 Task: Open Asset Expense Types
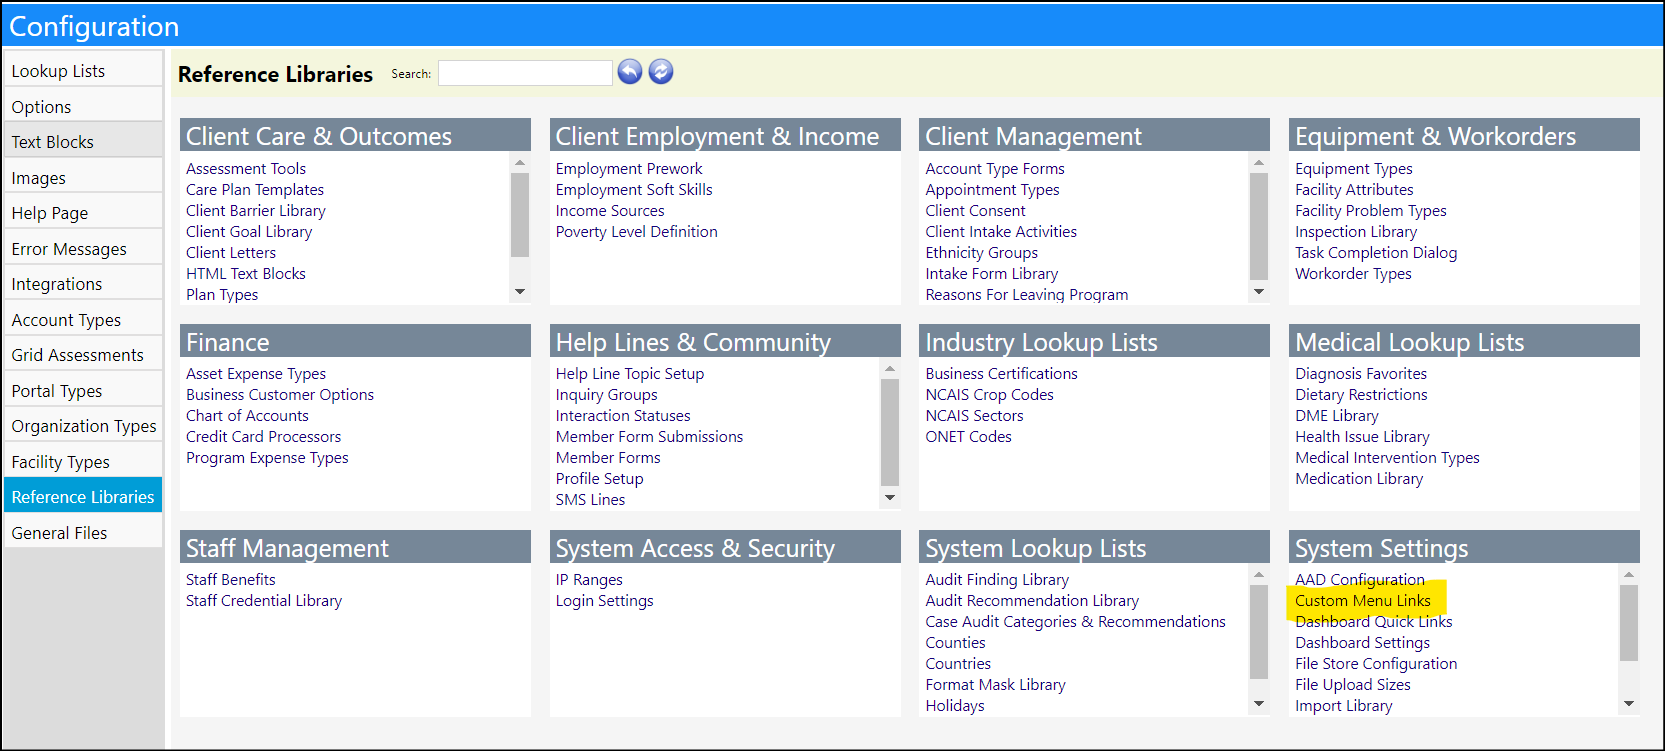[256, 374]
